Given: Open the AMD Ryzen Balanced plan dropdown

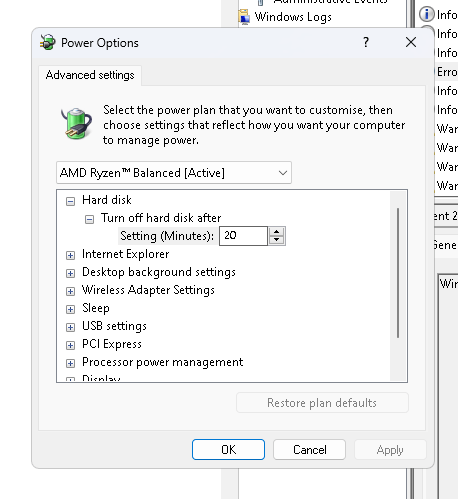Looking at the screenshot, I should coord(174,173).
